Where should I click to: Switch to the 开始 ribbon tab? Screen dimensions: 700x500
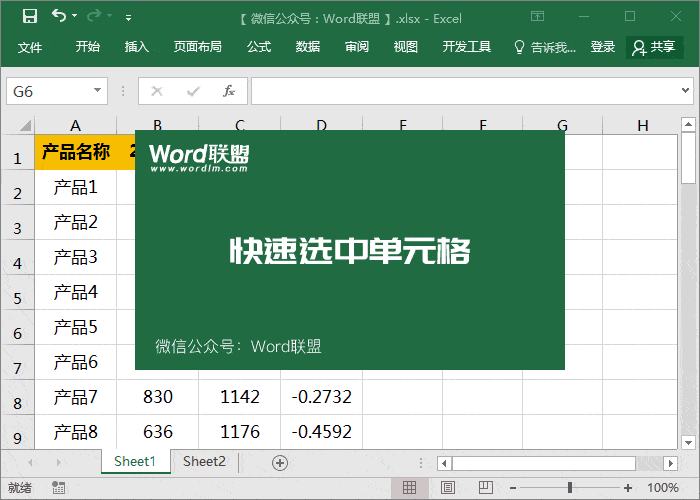click(x=88, y=46)
